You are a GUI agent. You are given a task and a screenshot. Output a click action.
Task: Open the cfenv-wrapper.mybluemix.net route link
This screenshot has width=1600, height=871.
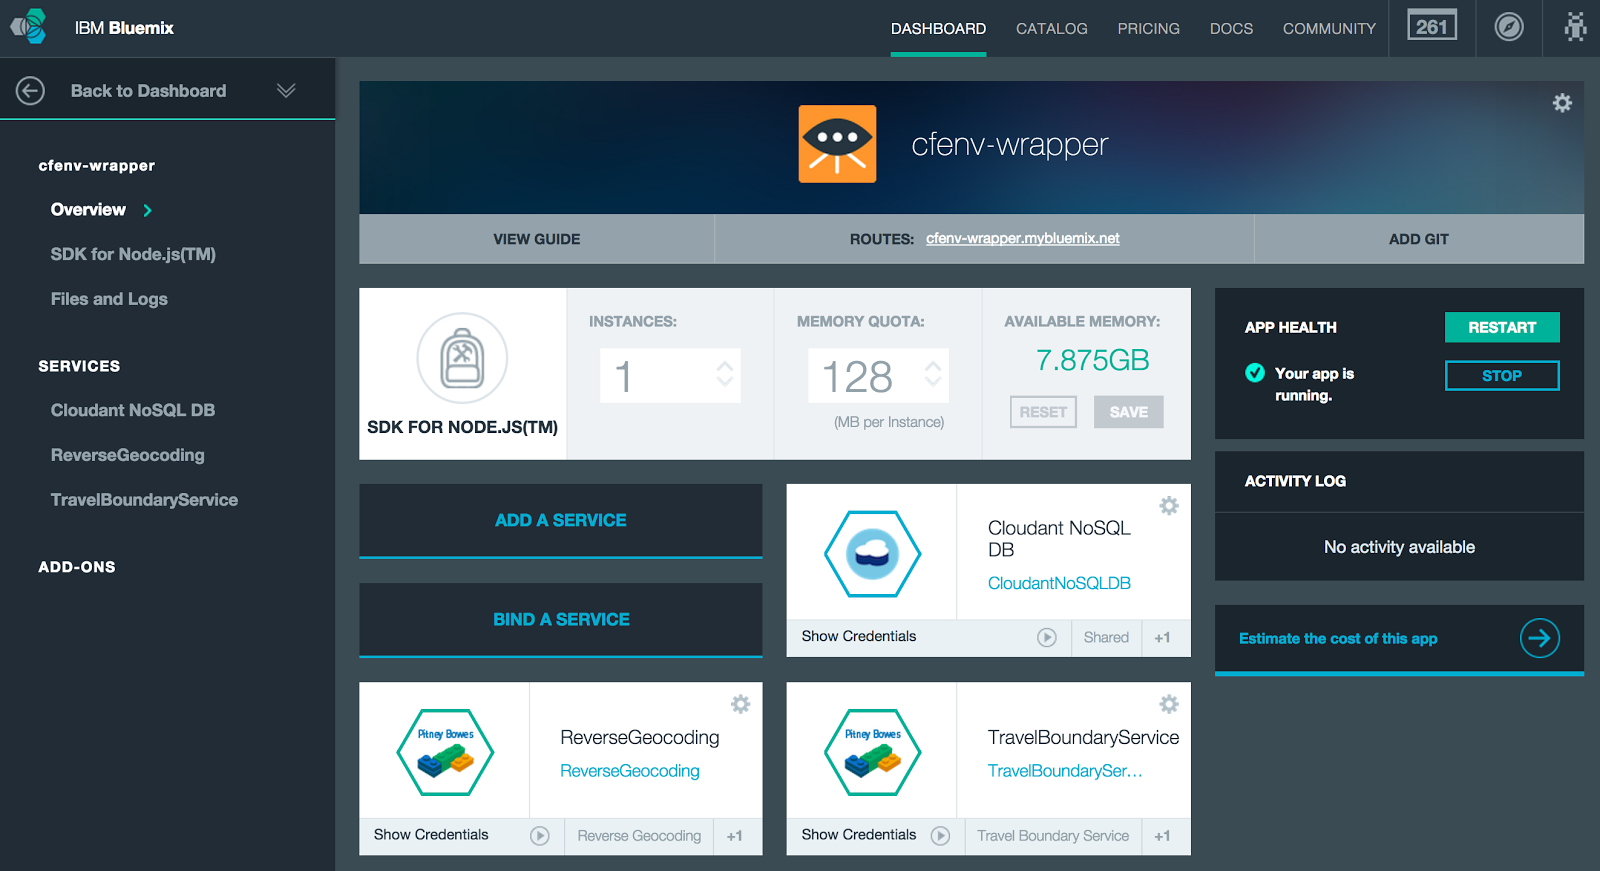pyautogui.click(x=1022, y=238)
